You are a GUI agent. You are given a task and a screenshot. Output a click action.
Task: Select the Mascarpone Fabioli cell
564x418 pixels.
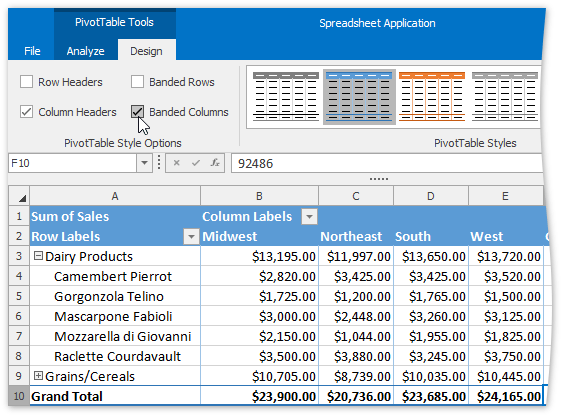[115, 316]
